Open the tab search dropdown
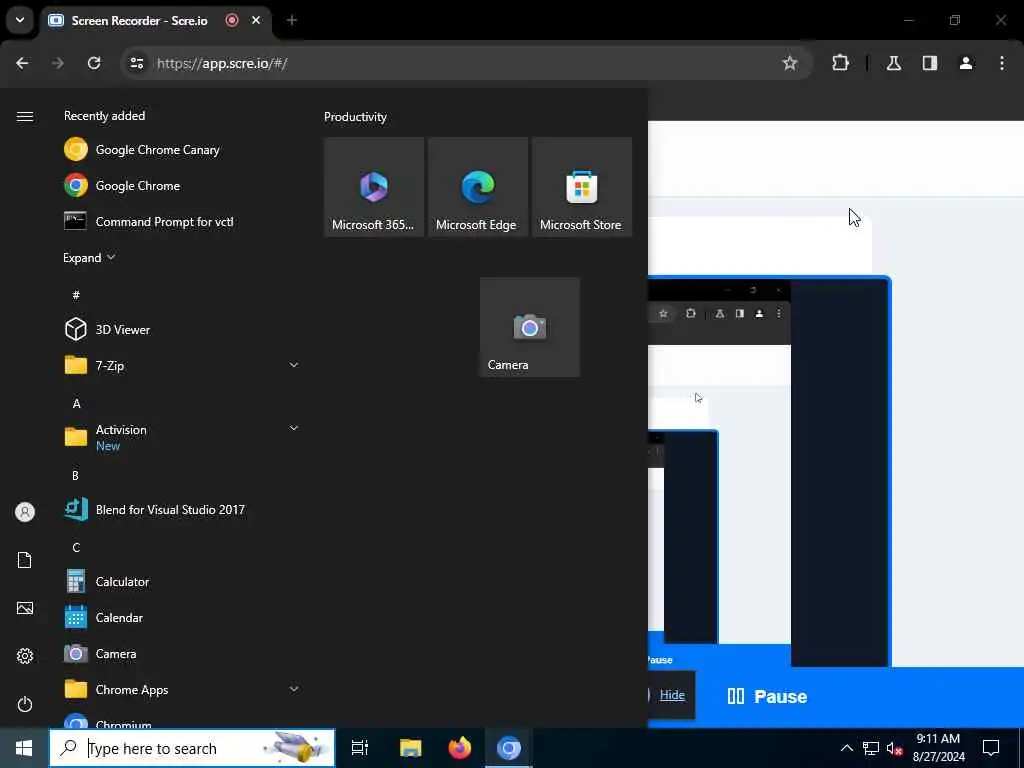Screen dimensions: 1024x768 [x=20, y=20]
